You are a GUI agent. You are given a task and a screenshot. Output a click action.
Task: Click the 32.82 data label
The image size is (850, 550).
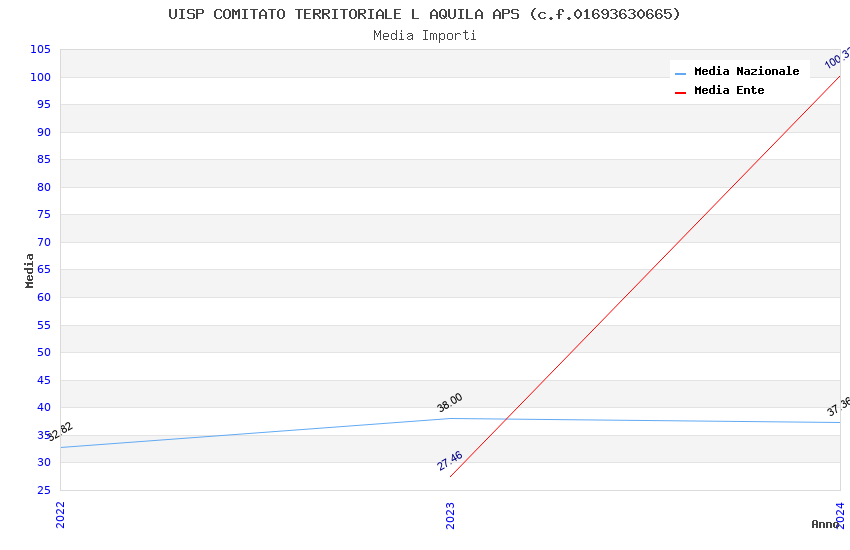(60, 432)
